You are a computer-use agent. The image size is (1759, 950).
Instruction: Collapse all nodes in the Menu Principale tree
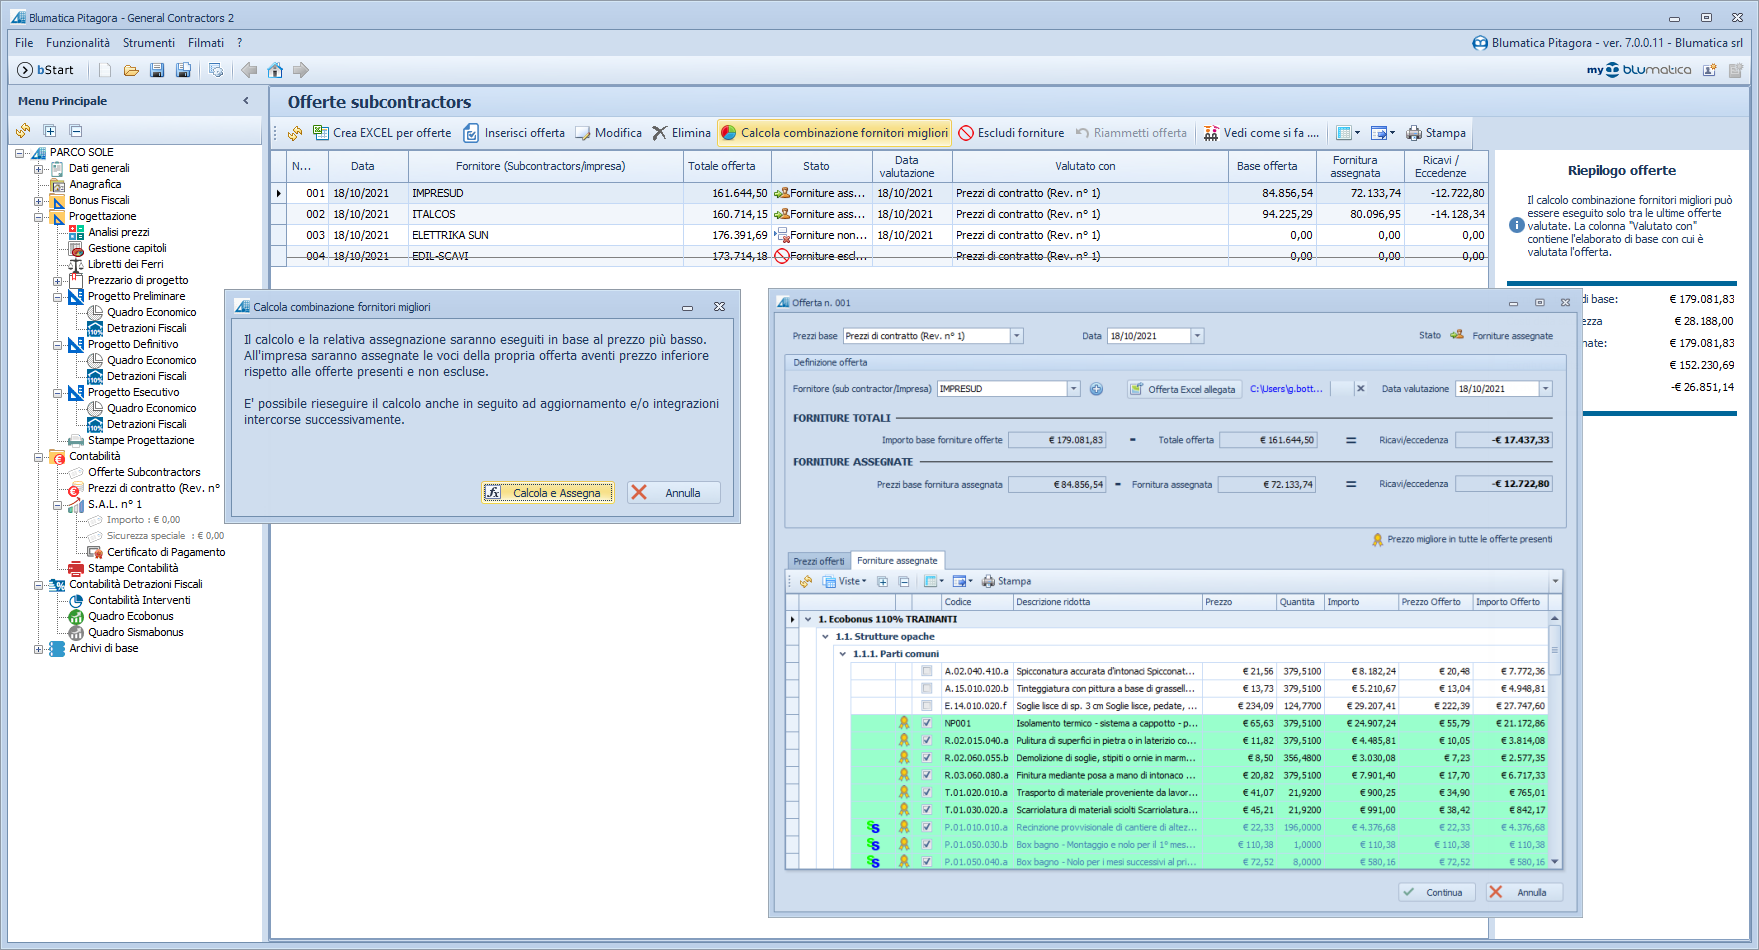(x=75, y=131)
